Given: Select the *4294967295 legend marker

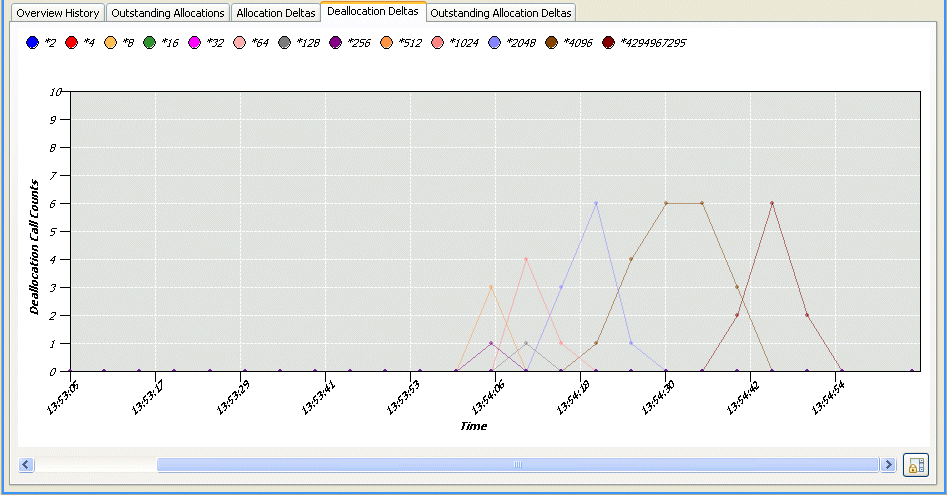Looking at the screenshot, I should pos(608,43).
